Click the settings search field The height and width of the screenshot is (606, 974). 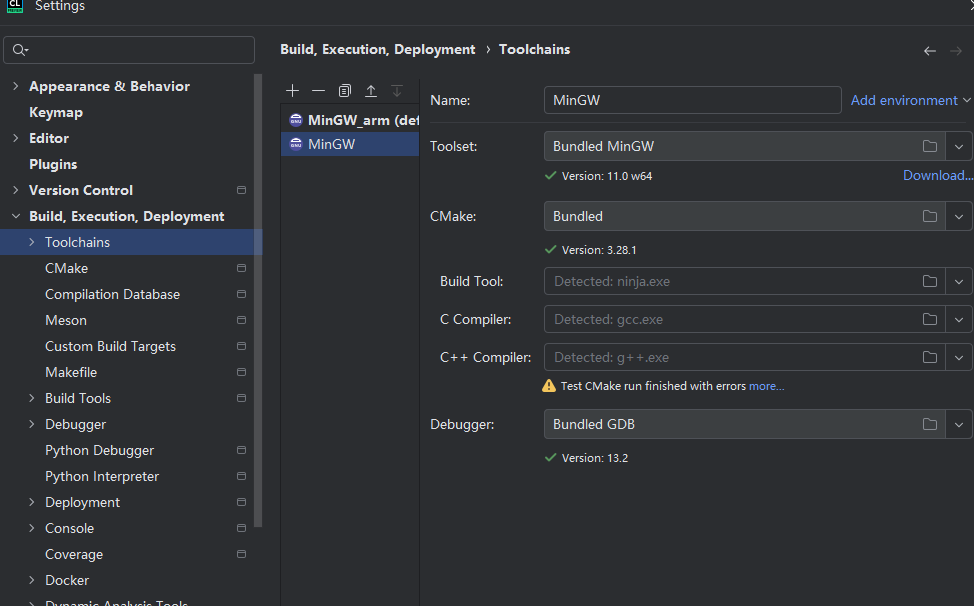(129, 50)
